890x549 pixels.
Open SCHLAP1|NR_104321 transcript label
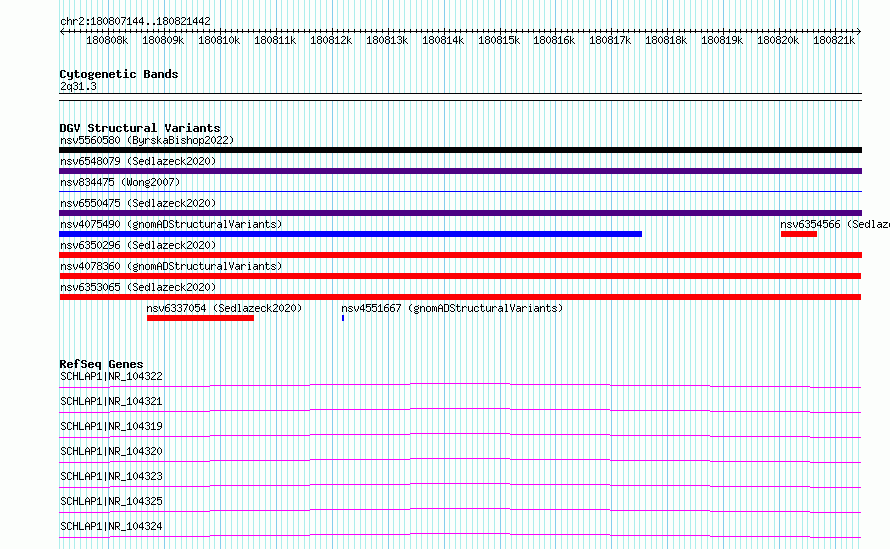(111, 401)
